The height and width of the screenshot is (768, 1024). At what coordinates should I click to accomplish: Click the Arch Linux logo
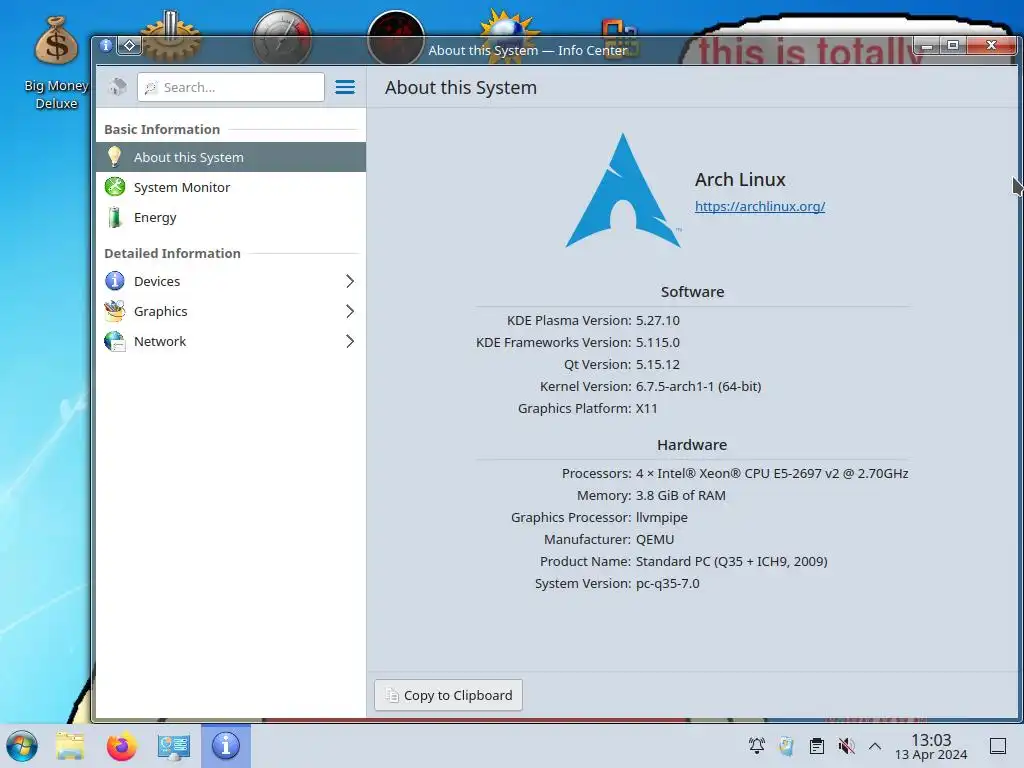(x=623, y=191)
